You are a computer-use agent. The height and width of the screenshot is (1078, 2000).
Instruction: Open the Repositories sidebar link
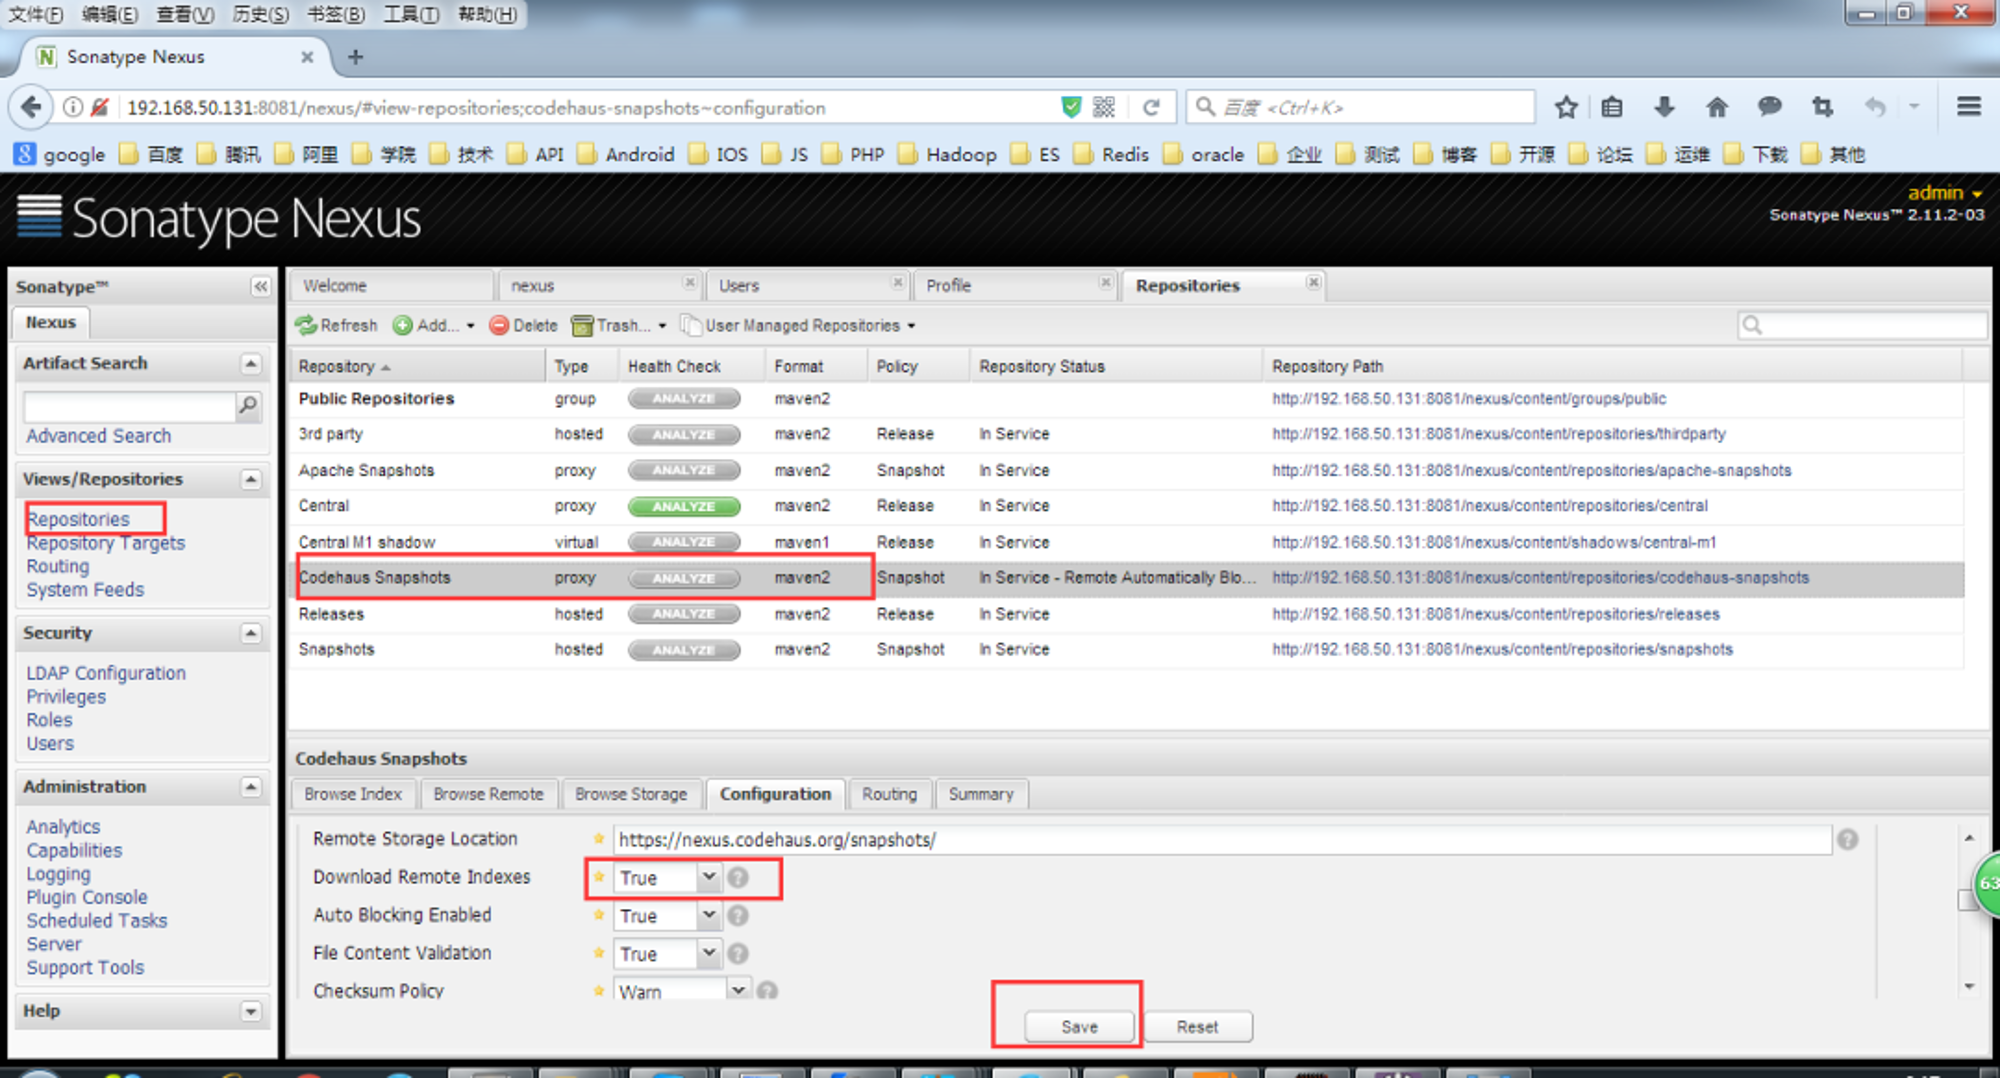[x=78, y=519]
